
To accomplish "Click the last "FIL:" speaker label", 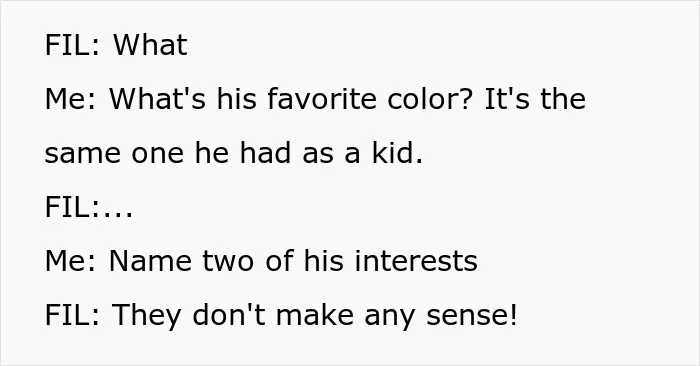I will point(72,315).
